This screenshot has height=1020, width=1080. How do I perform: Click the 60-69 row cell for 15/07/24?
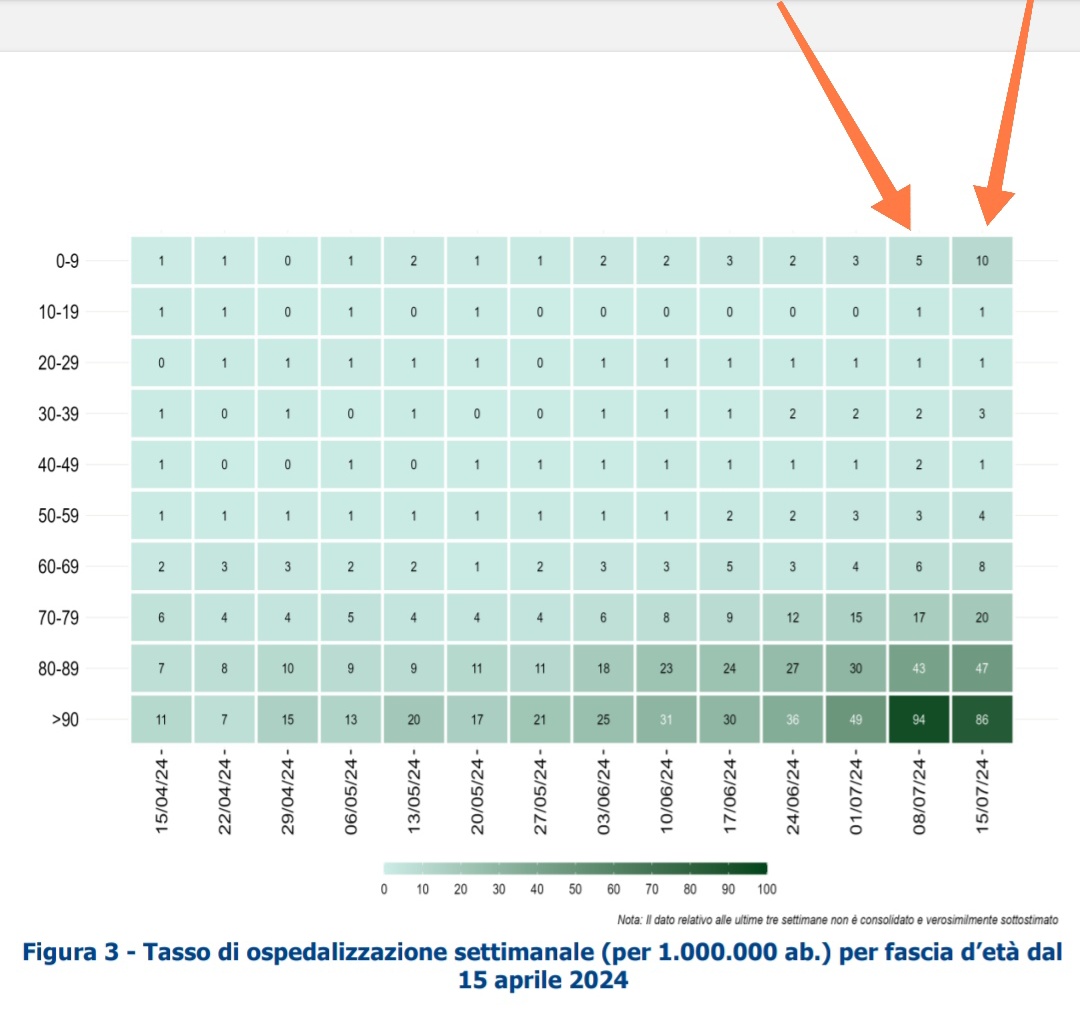(982, 567)
